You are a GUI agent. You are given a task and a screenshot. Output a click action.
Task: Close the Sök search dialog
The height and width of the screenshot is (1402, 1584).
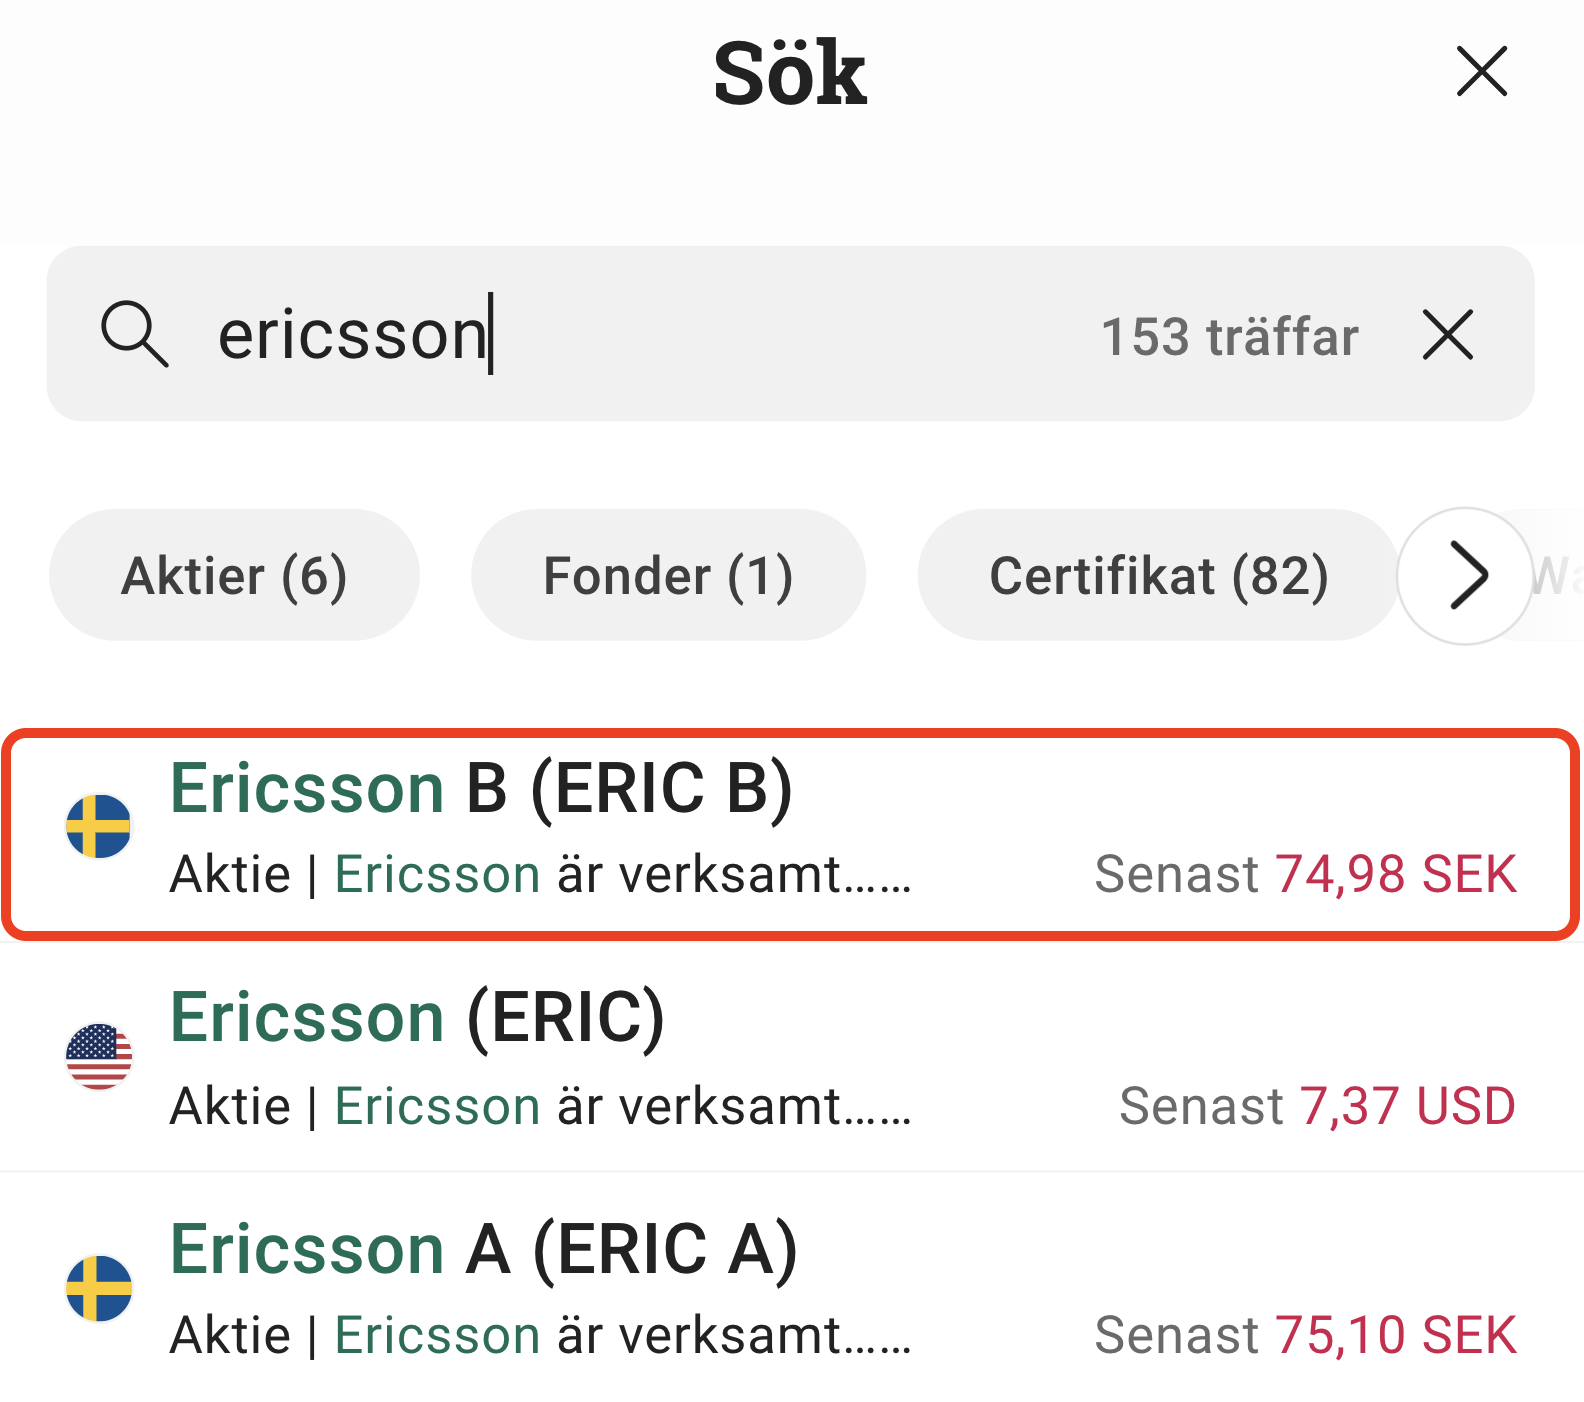[1481, 72]
